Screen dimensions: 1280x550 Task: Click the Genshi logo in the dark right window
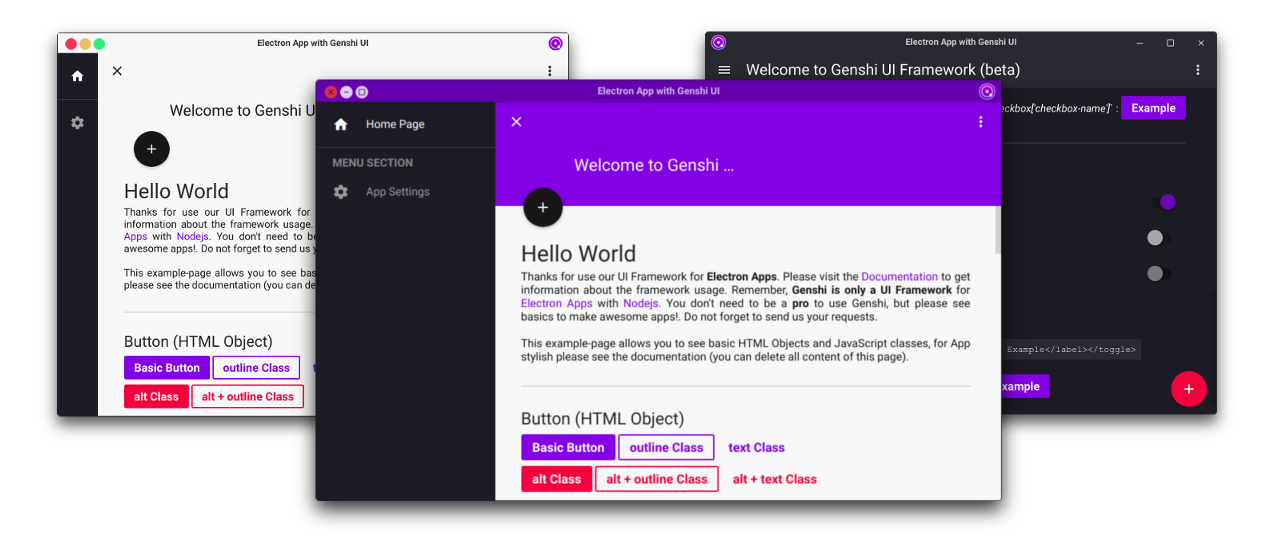(718, 42)
